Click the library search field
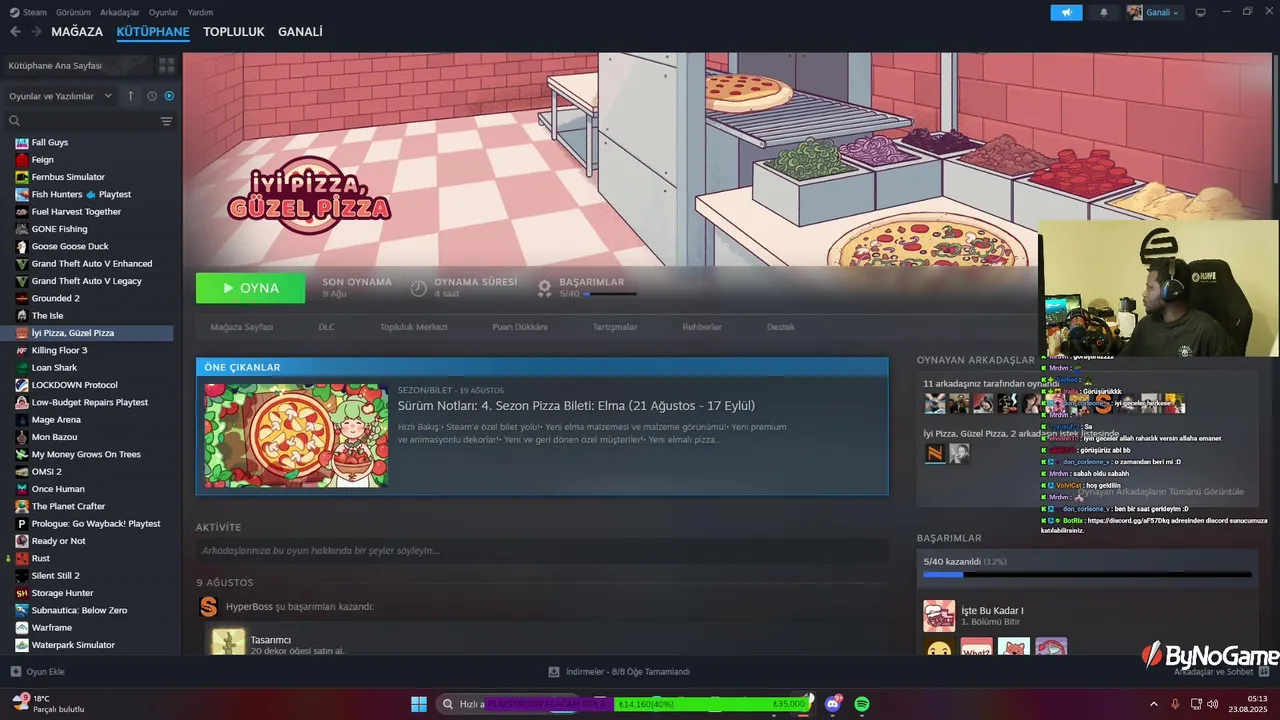 click(x=80, y=121)
